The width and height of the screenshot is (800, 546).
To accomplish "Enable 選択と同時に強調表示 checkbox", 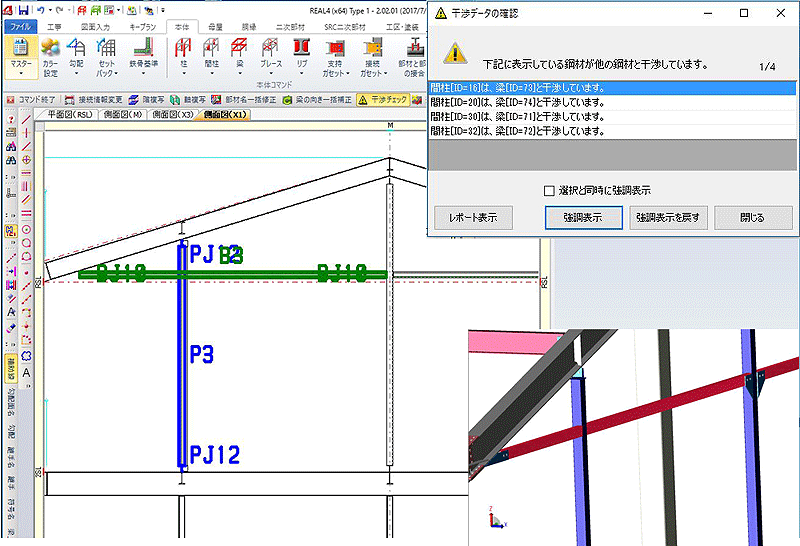I will (x=548, y=190).
